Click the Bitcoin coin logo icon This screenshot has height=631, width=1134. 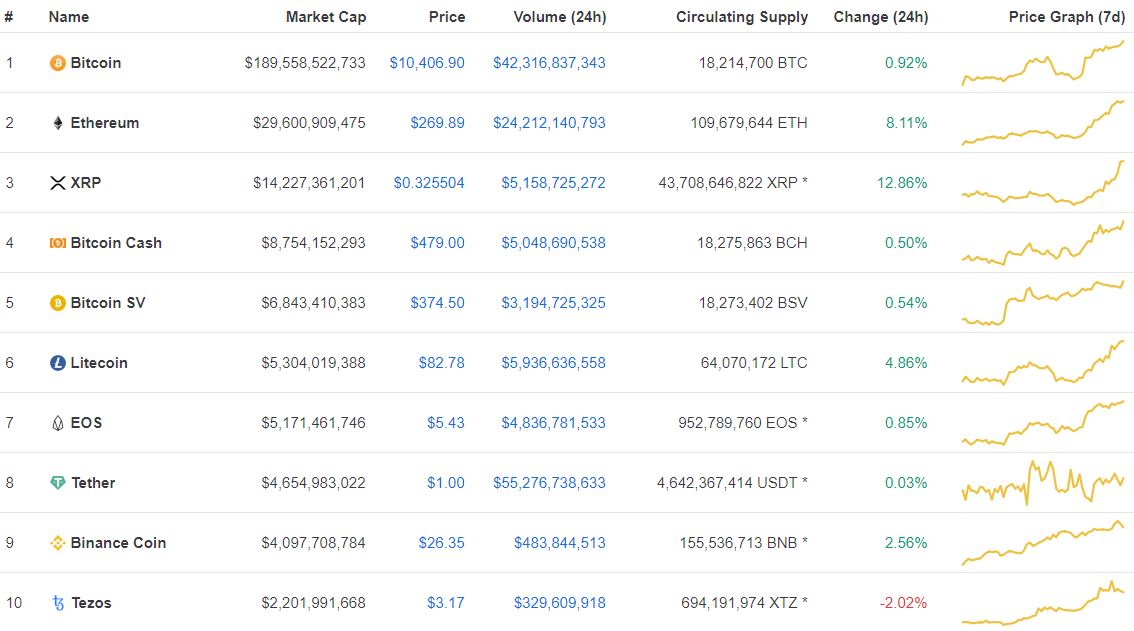[x=57, y=63]
